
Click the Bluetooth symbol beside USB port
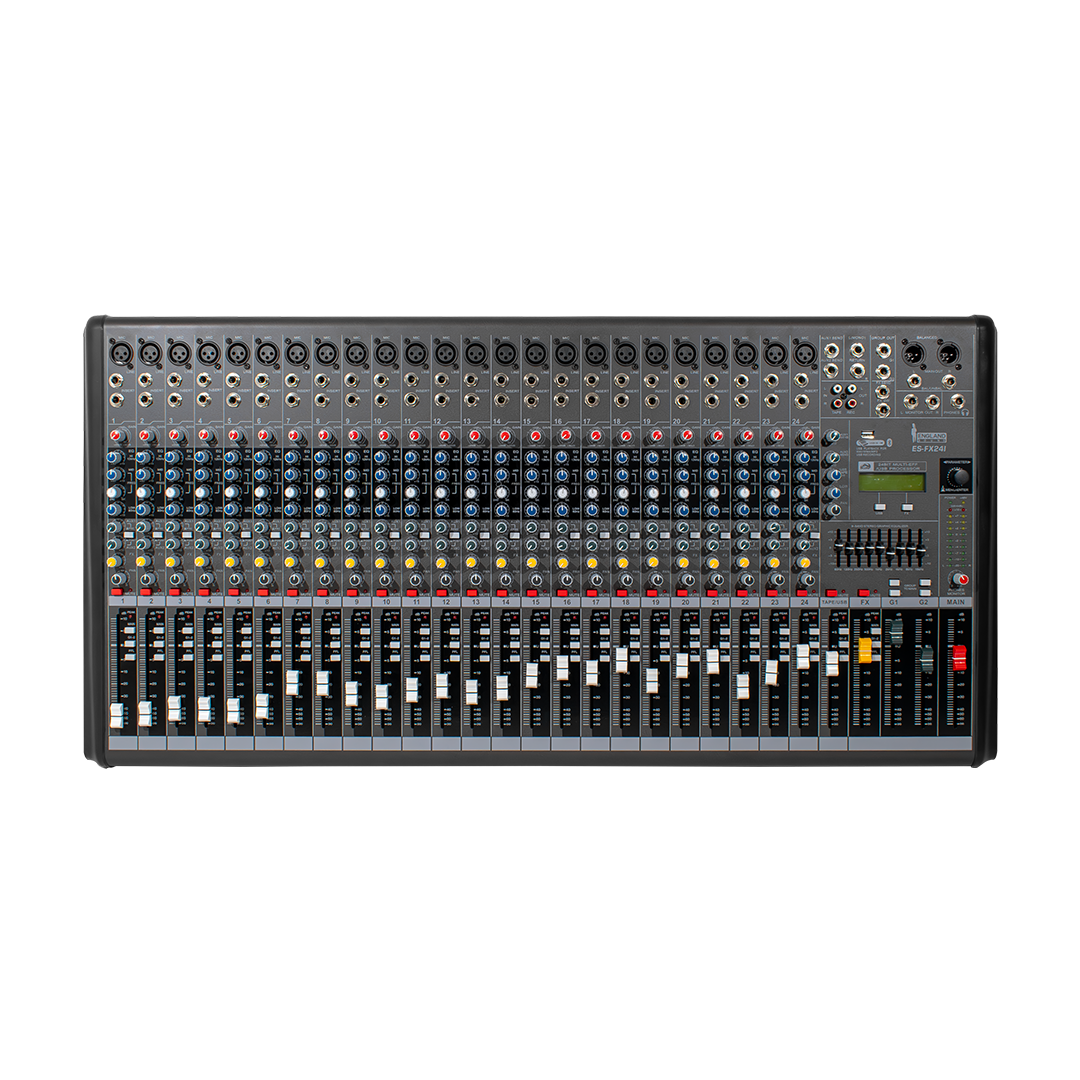[889, 442]
